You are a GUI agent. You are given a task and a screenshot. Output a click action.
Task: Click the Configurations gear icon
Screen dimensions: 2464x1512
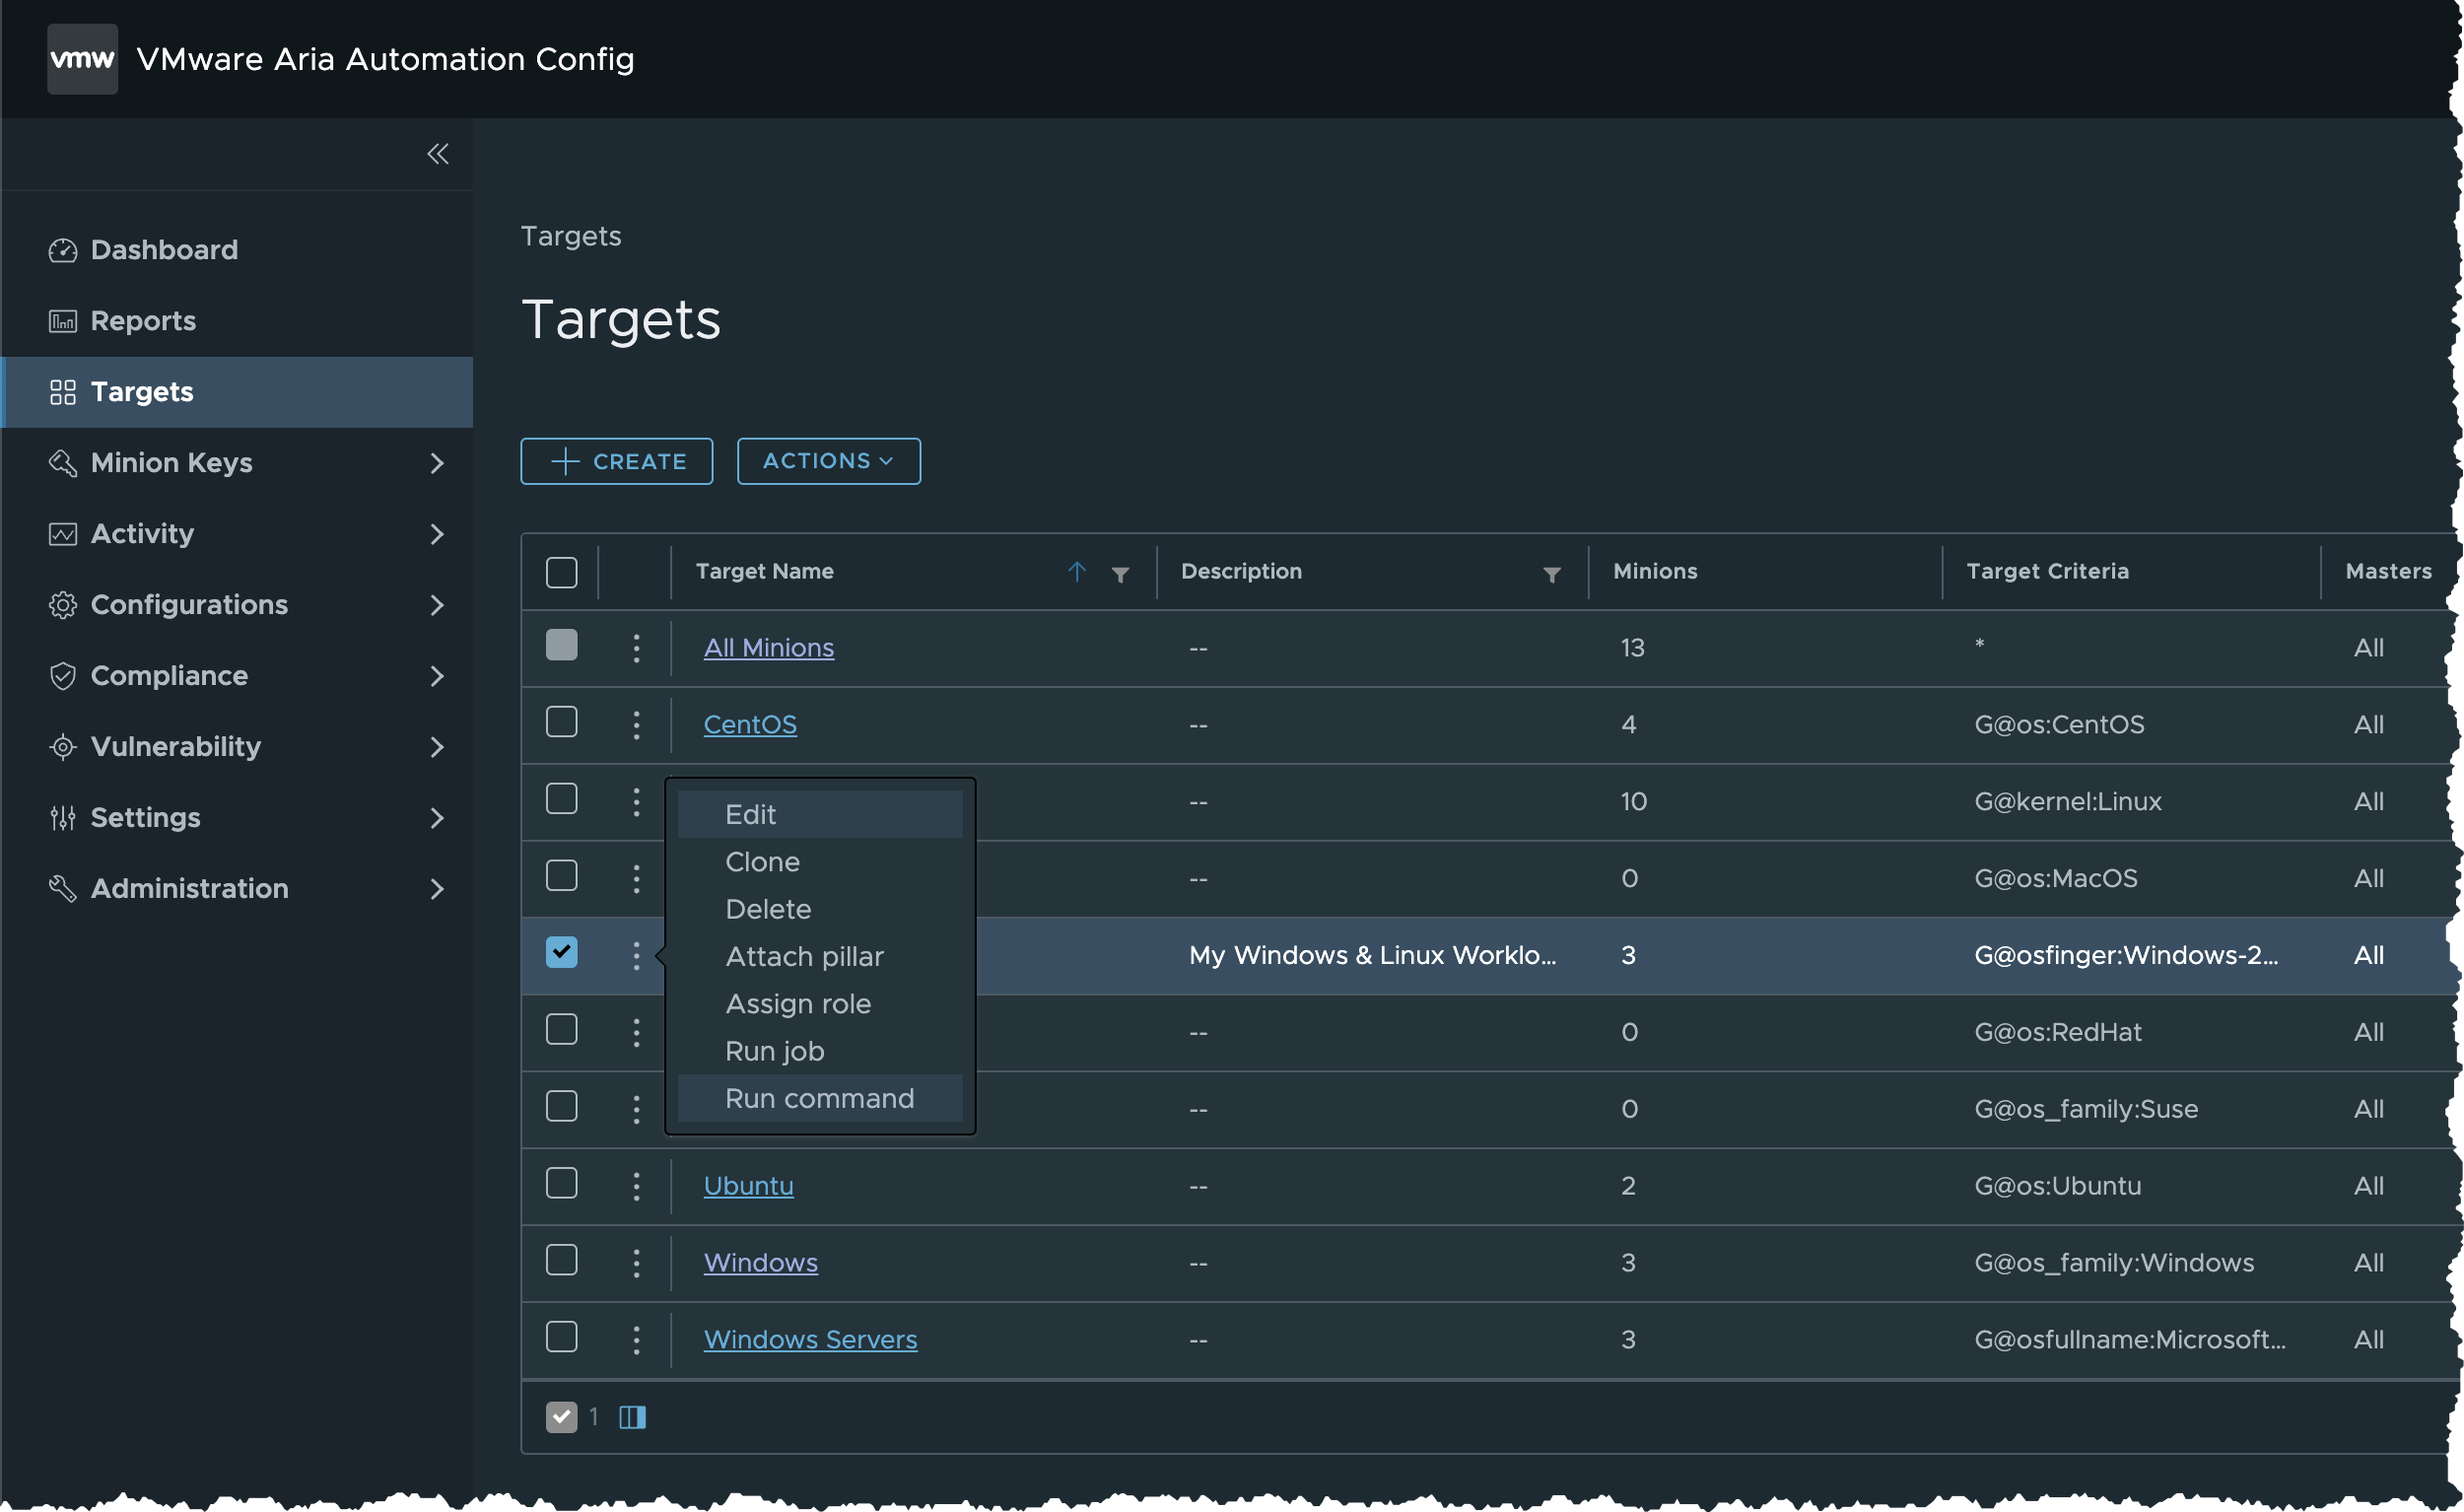(x=62, y=605)
